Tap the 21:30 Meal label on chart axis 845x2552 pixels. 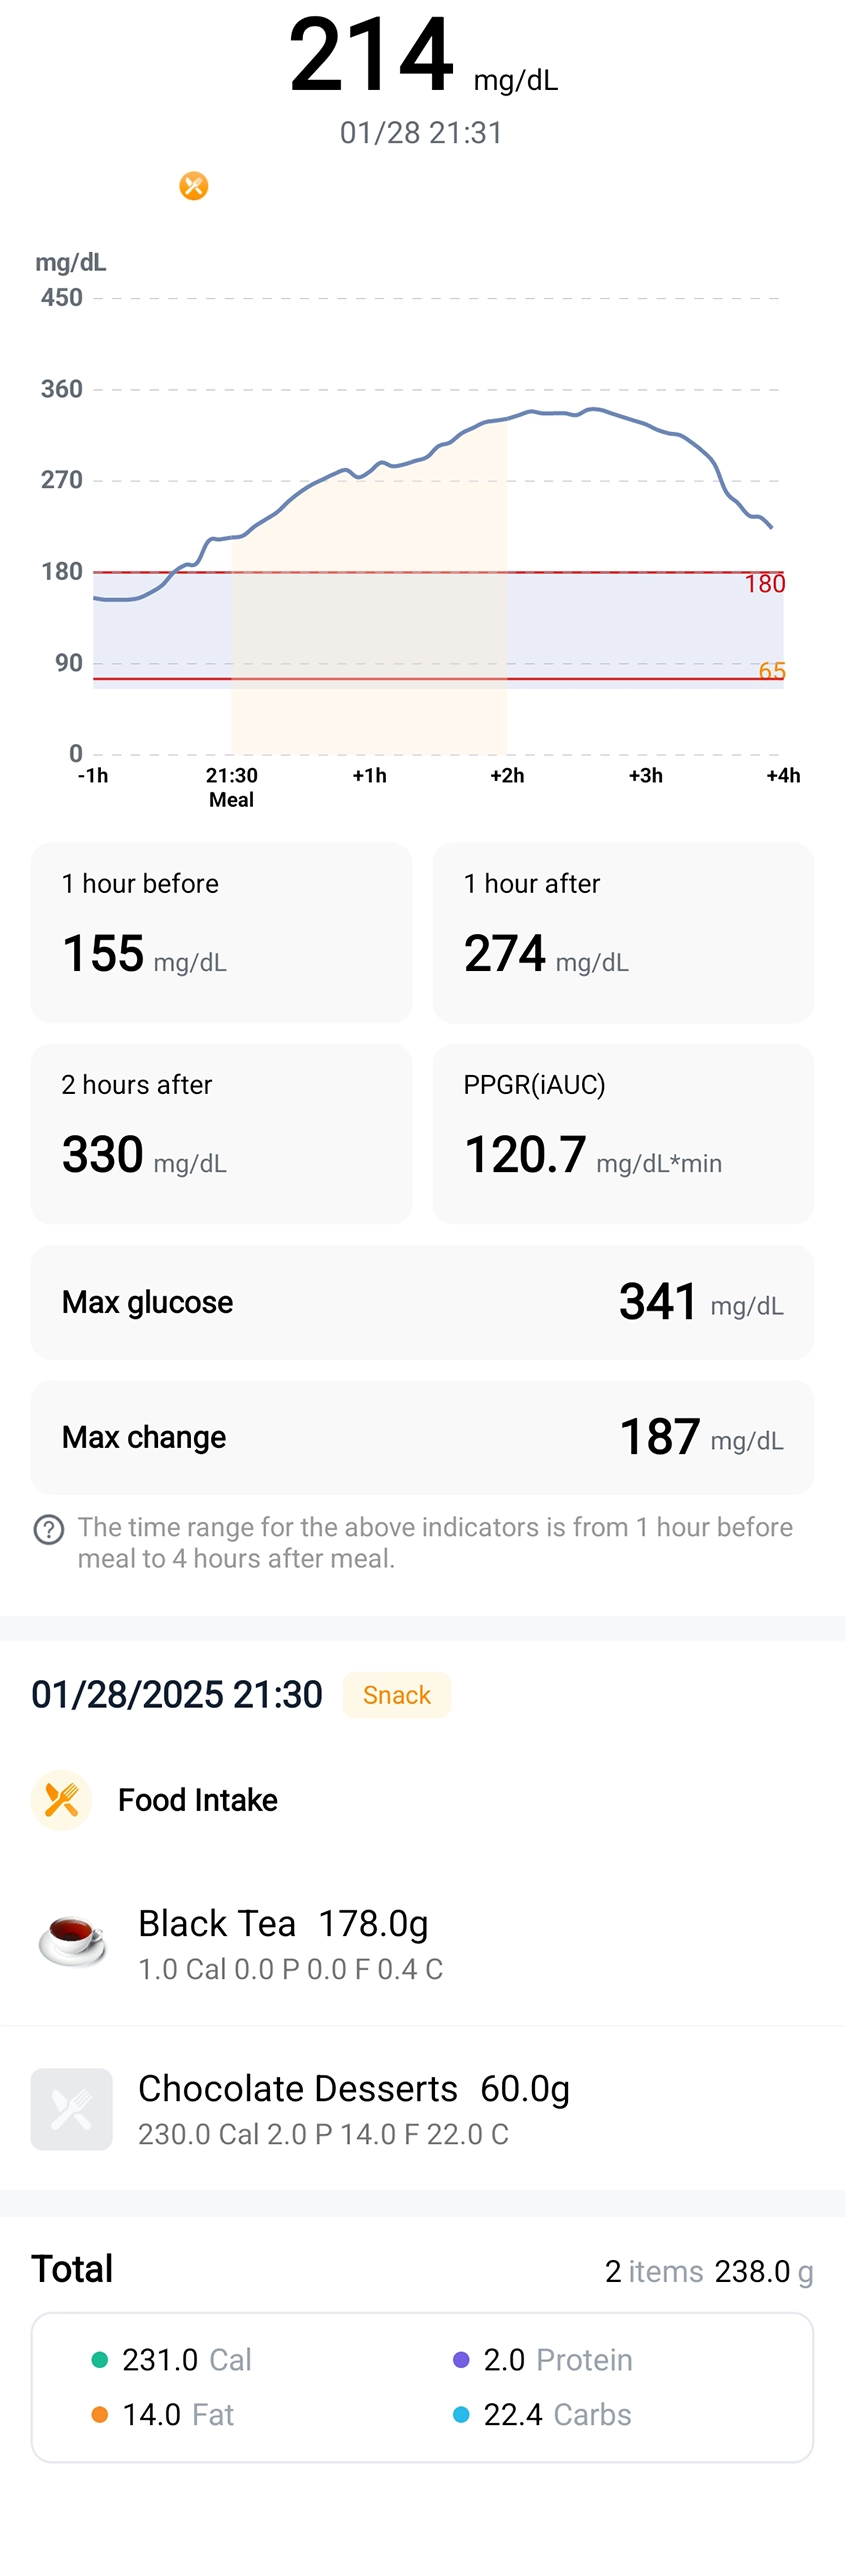point(232,787)
